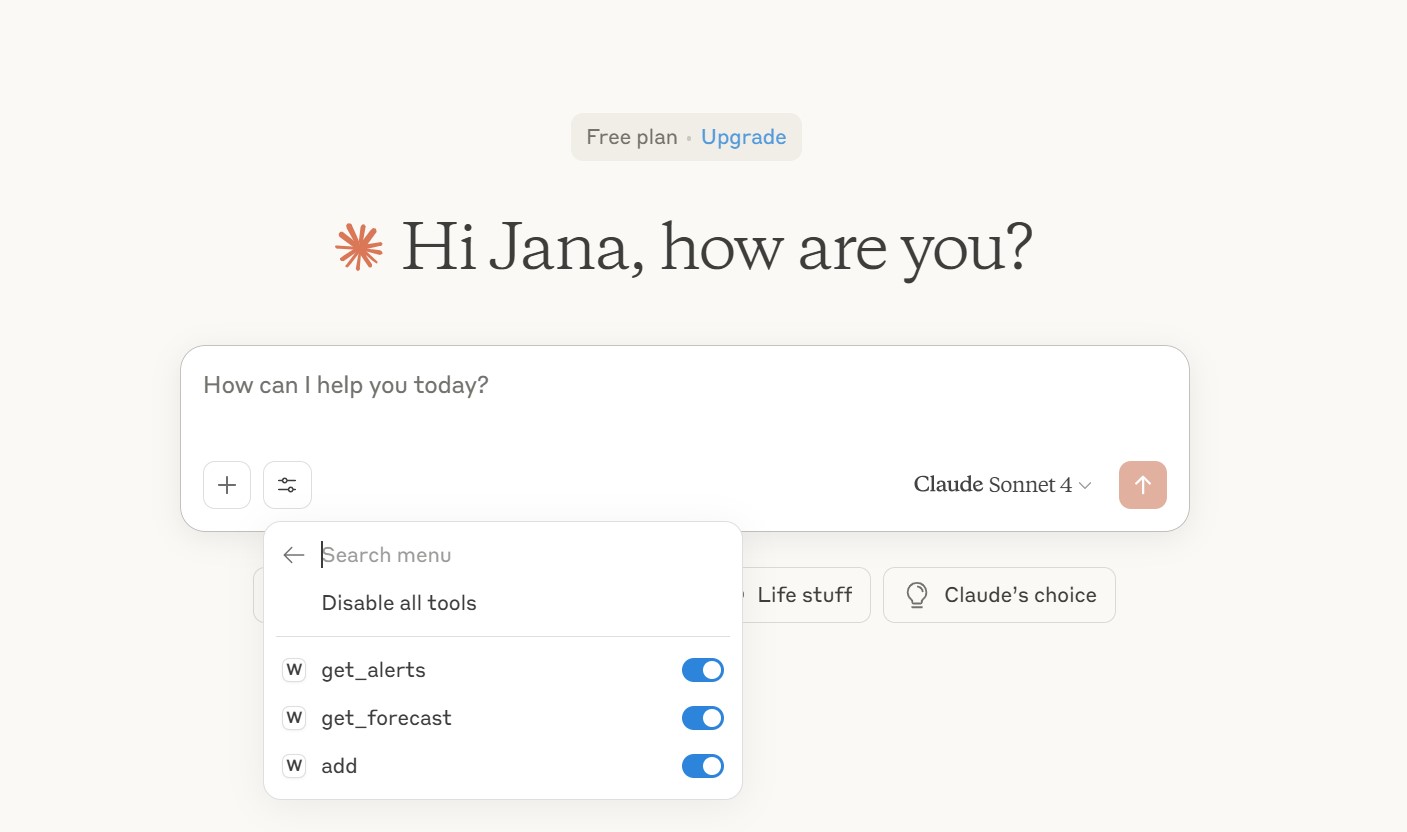Click the lightbulb icon in Claude's choice

pyautogui.click(x=916, y=595)
